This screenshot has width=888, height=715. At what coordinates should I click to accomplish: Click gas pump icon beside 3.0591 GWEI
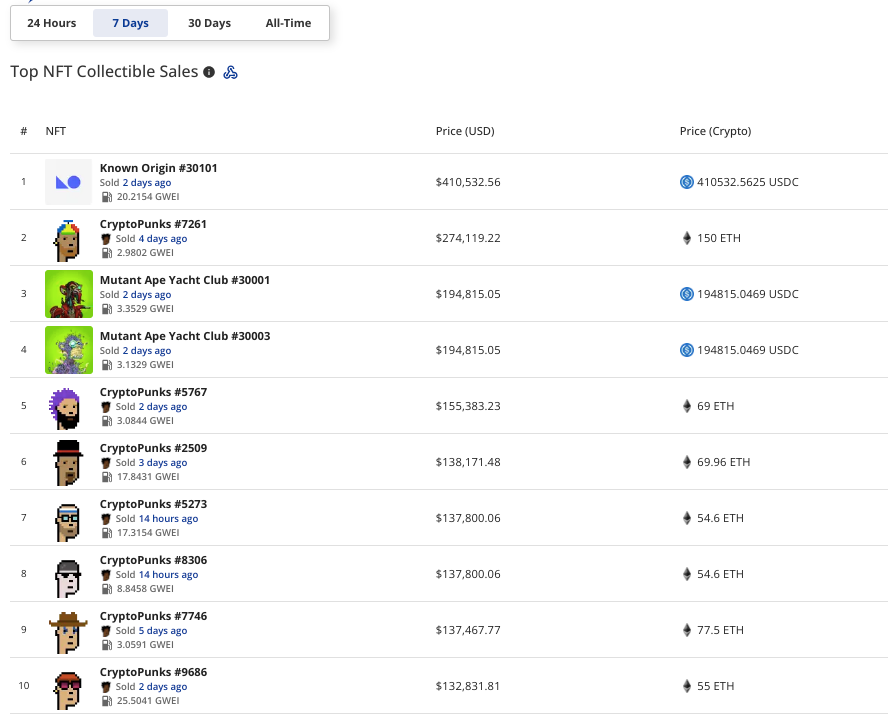[106, 645]
